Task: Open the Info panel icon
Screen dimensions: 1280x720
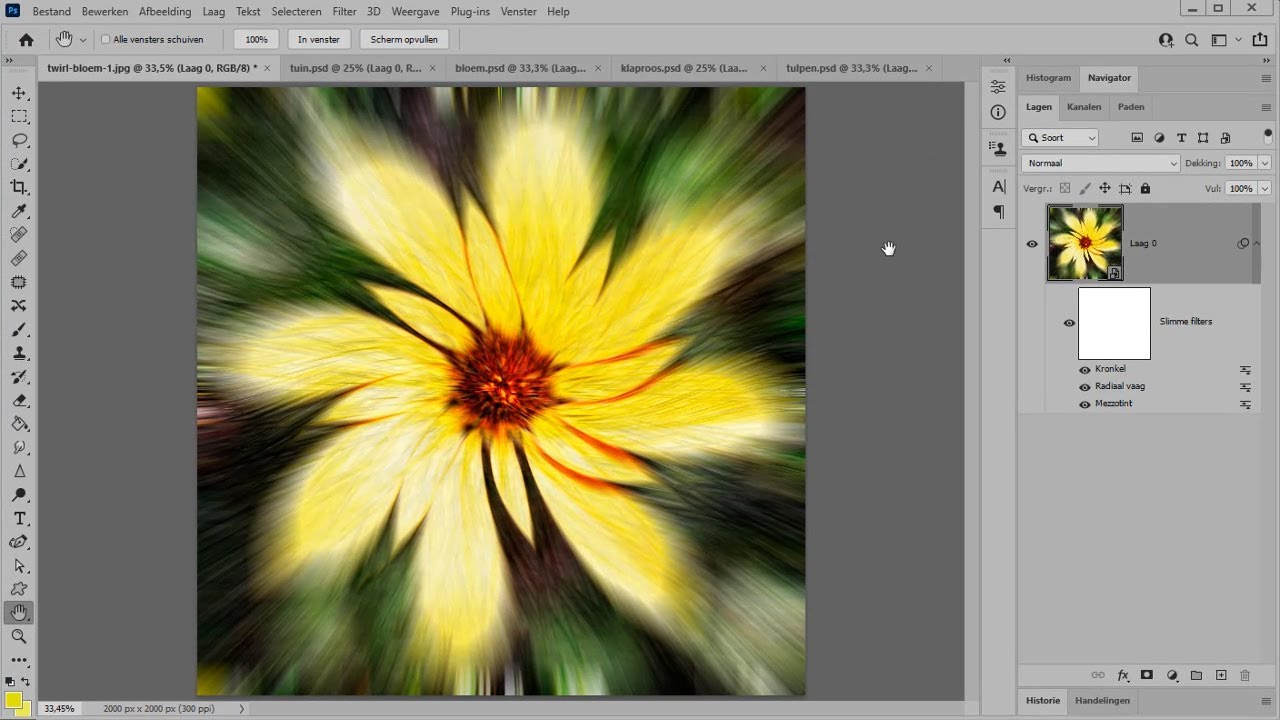Action: click(x=998, y=112)
